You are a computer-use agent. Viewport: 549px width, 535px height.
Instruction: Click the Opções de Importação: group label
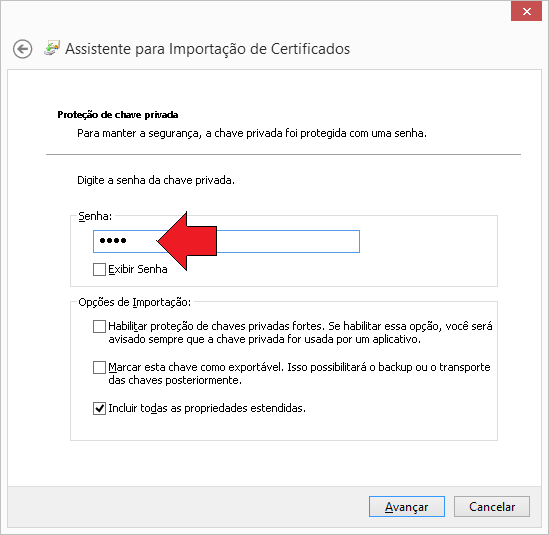click(x=134, y=302)
